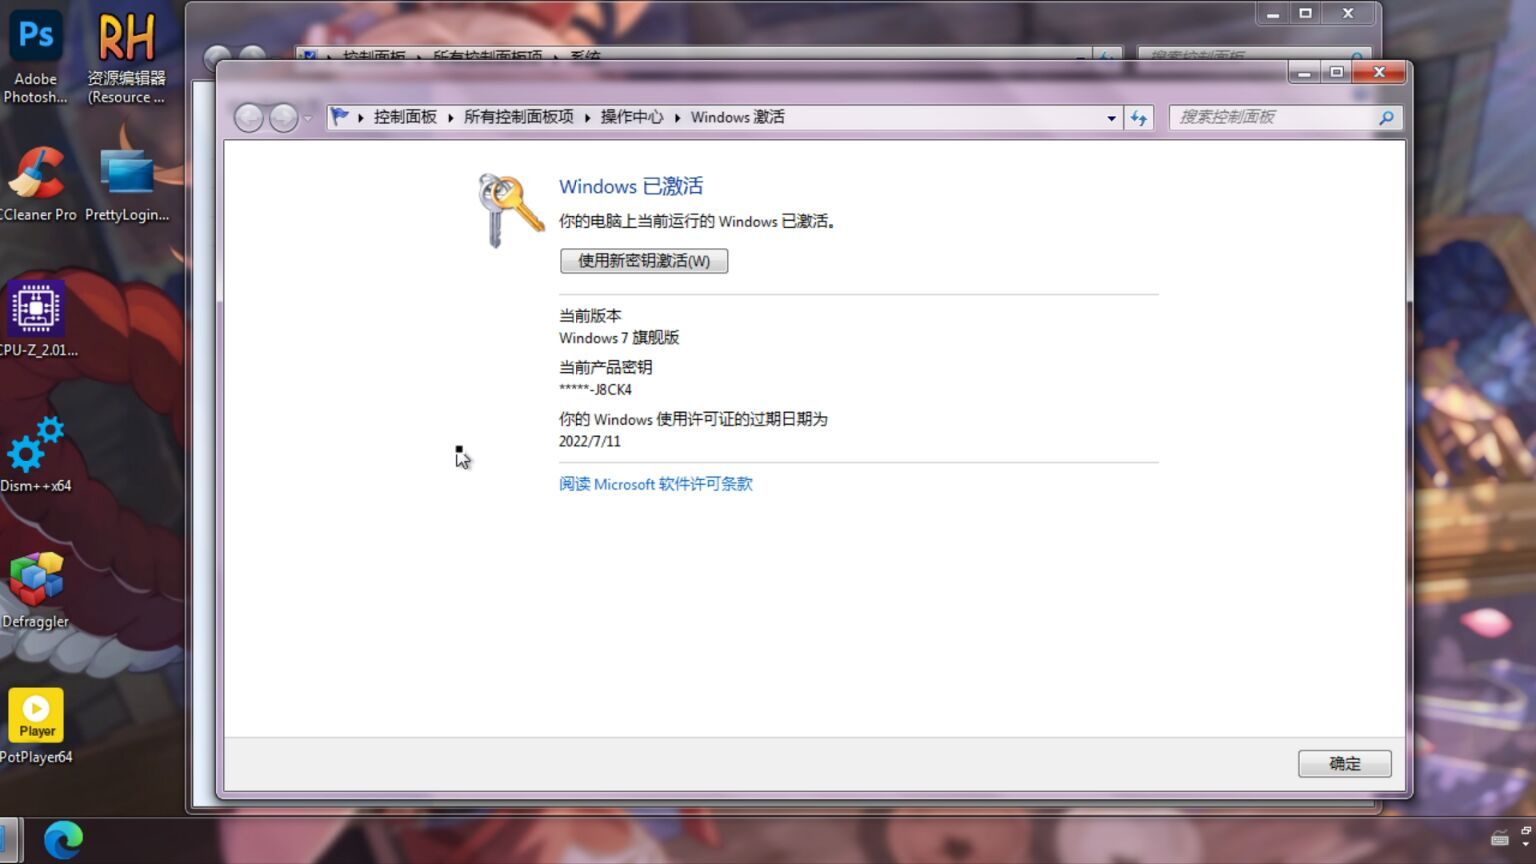Open PrettyLogin desktop icon
1536x864 pixels.
127,184
